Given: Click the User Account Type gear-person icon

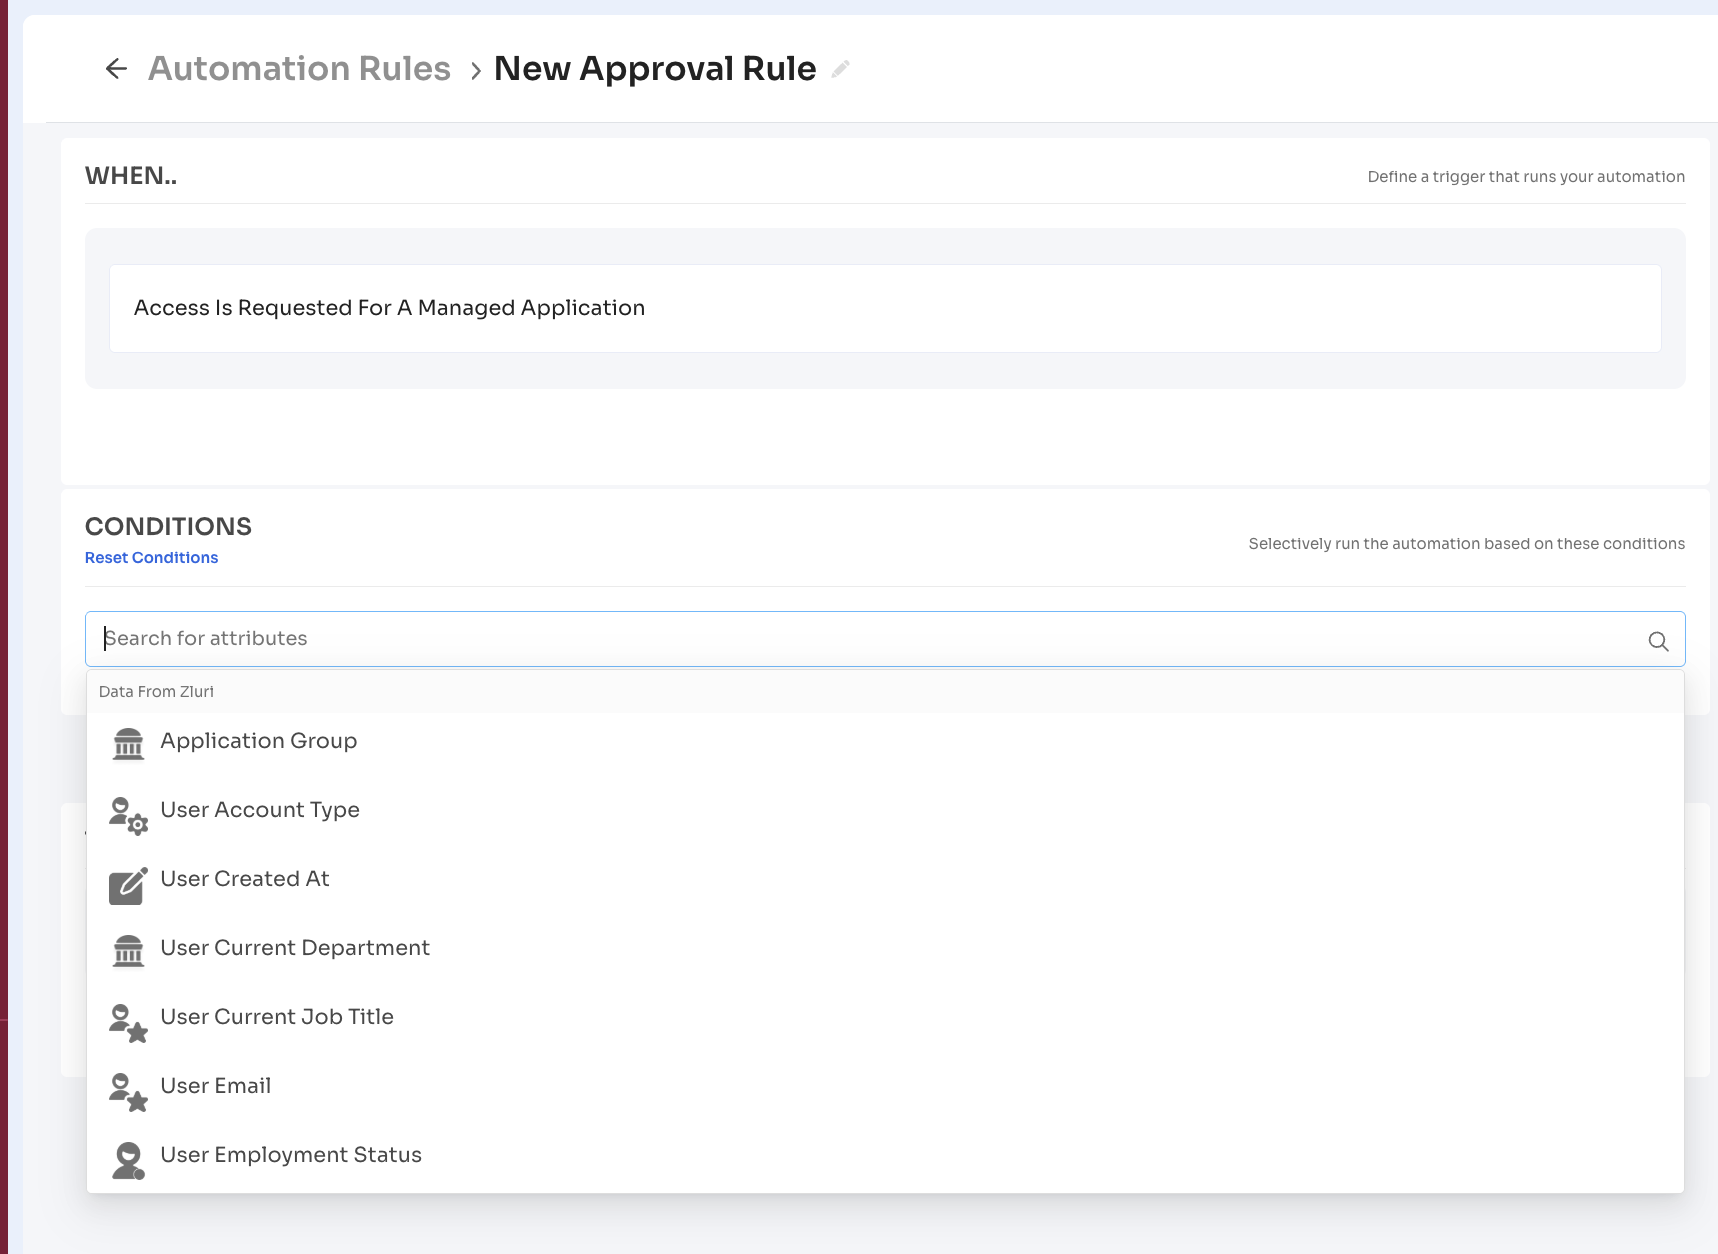Looking at the screenshot, I should point(128,814).
